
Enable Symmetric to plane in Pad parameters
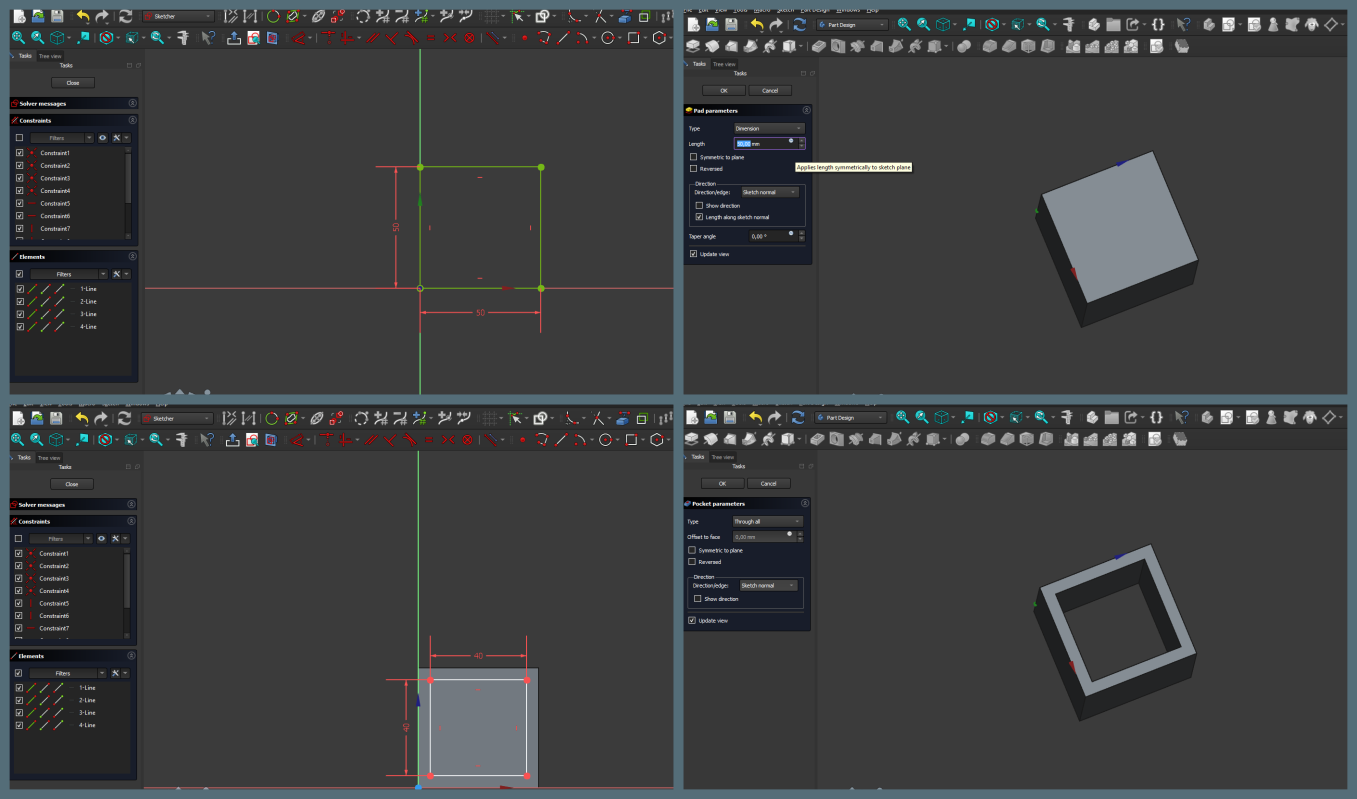tap(693, 157)
